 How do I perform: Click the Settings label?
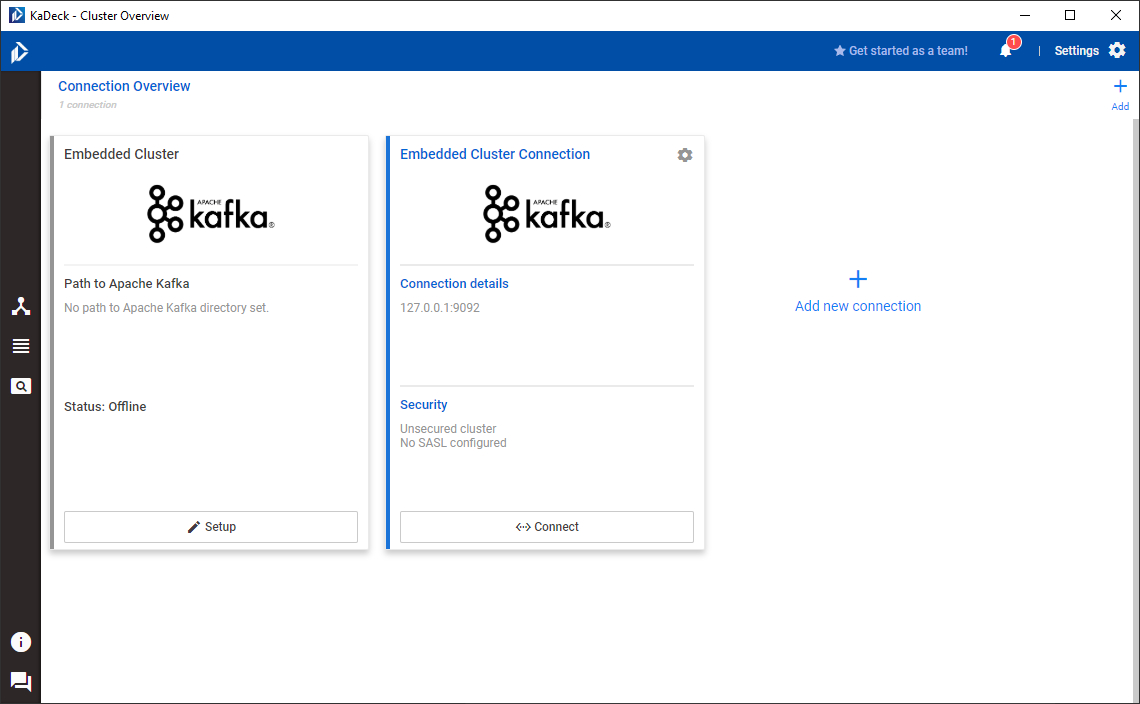[x=1076, y=50]
